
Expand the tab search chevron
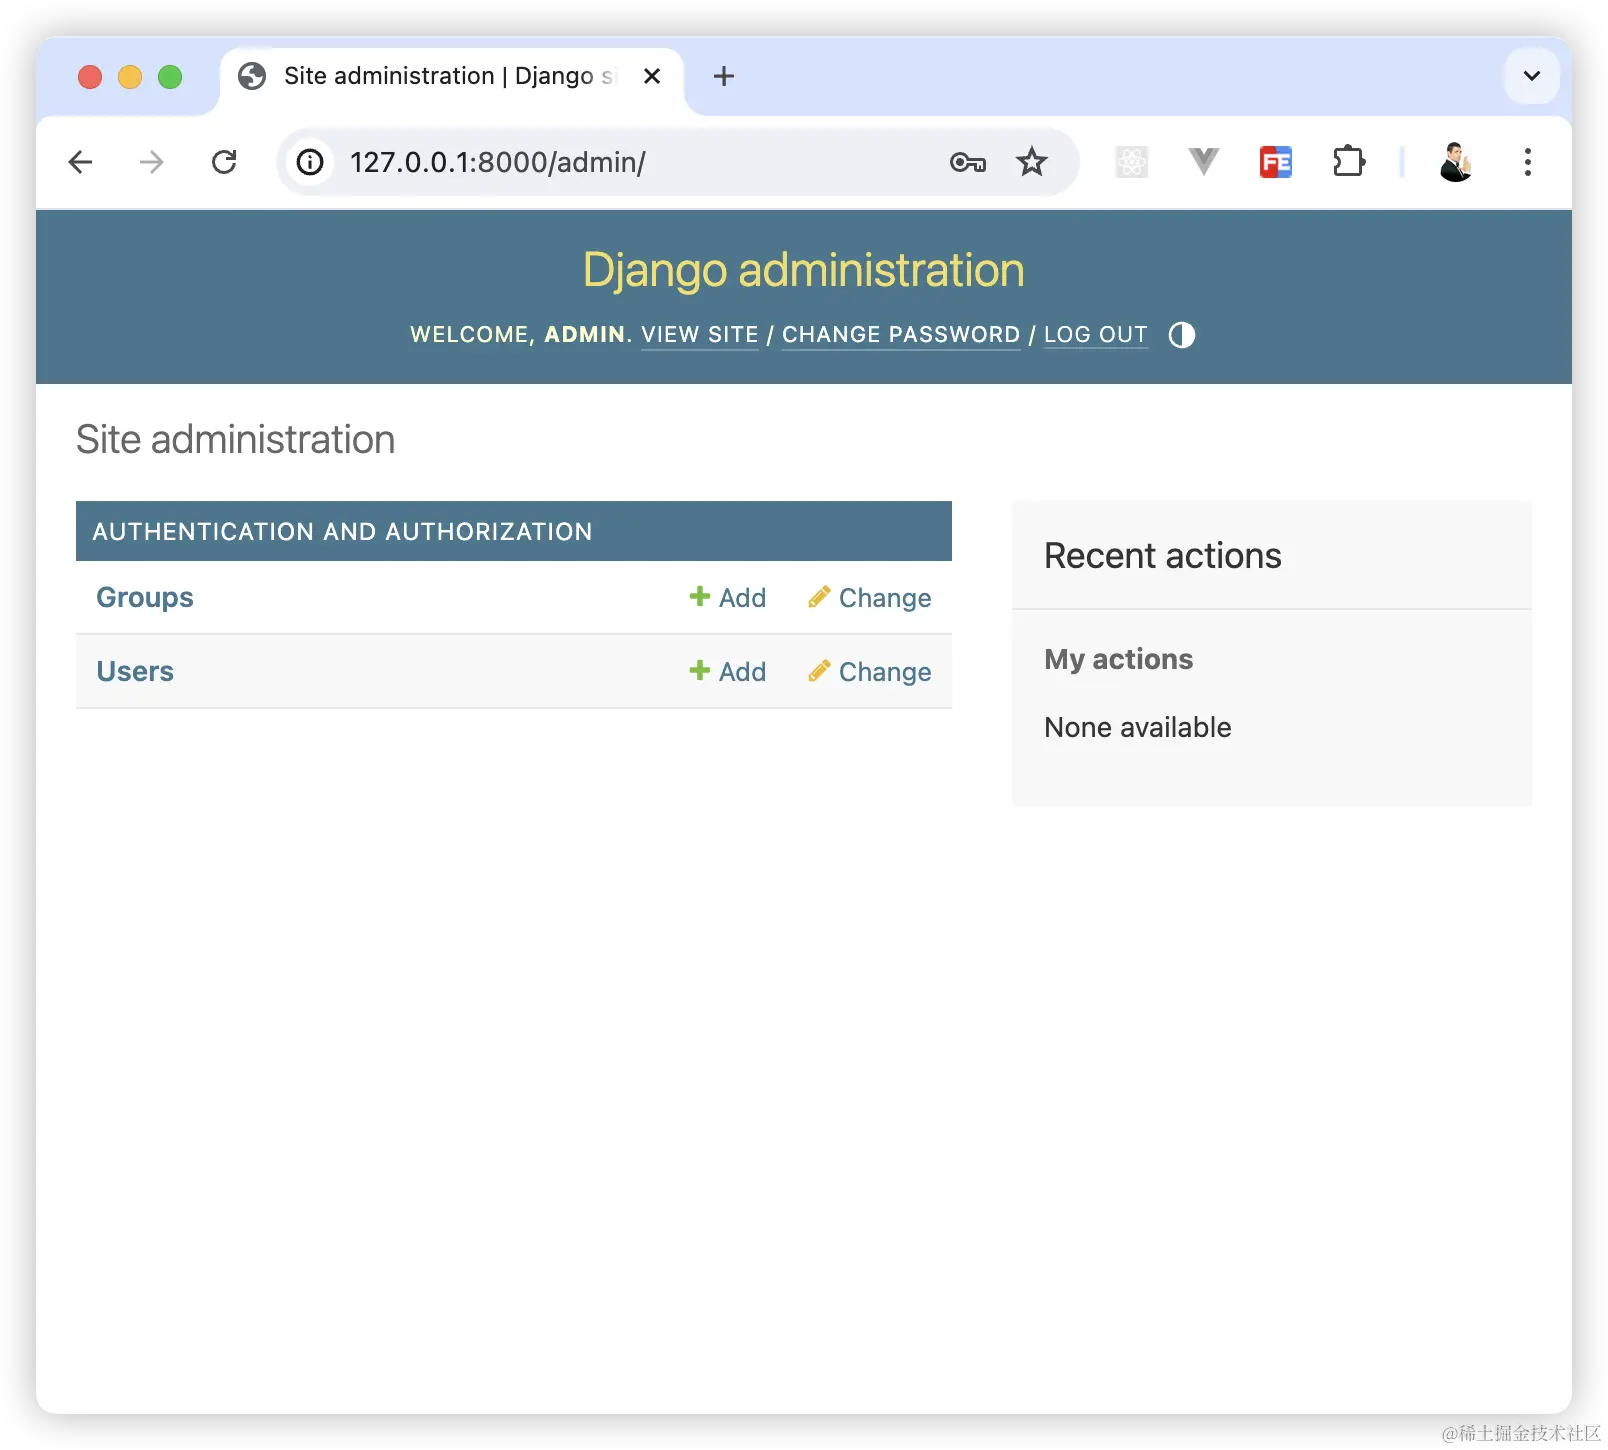click(x=1531, y=76)
